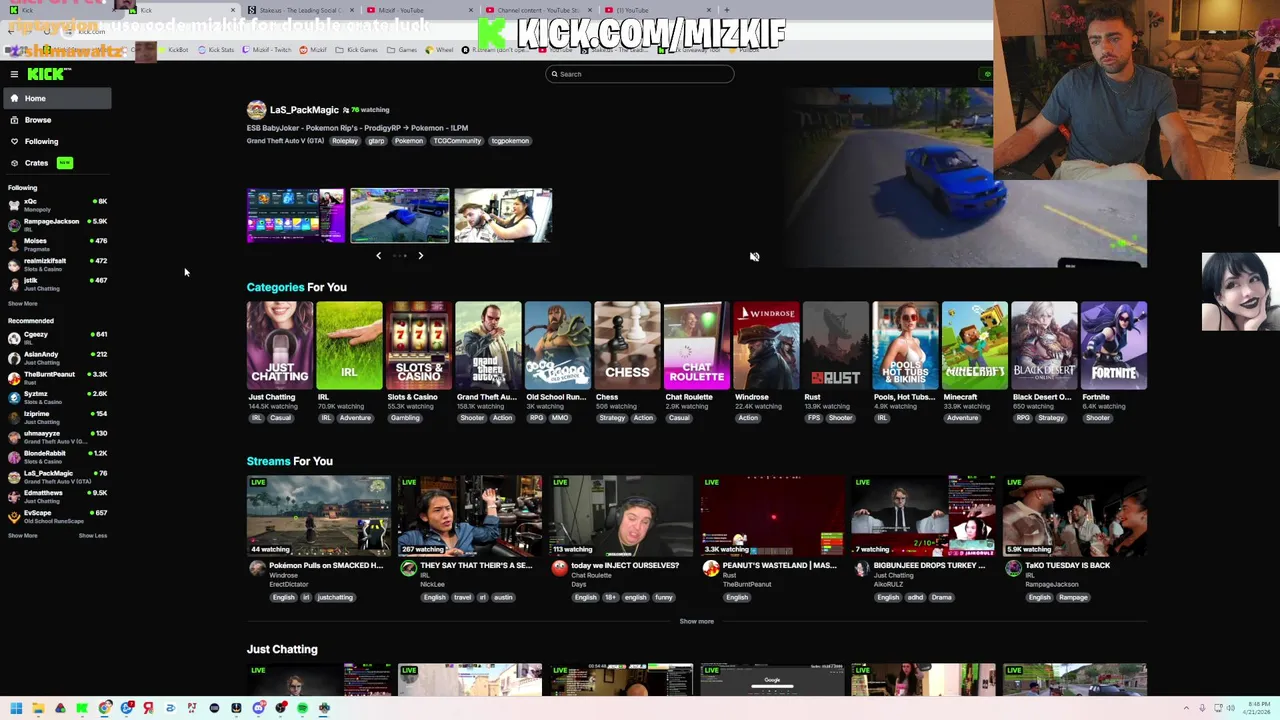Open Syztmz recommended channel
The image size is (1280, 720).
(x=56, y=397)
